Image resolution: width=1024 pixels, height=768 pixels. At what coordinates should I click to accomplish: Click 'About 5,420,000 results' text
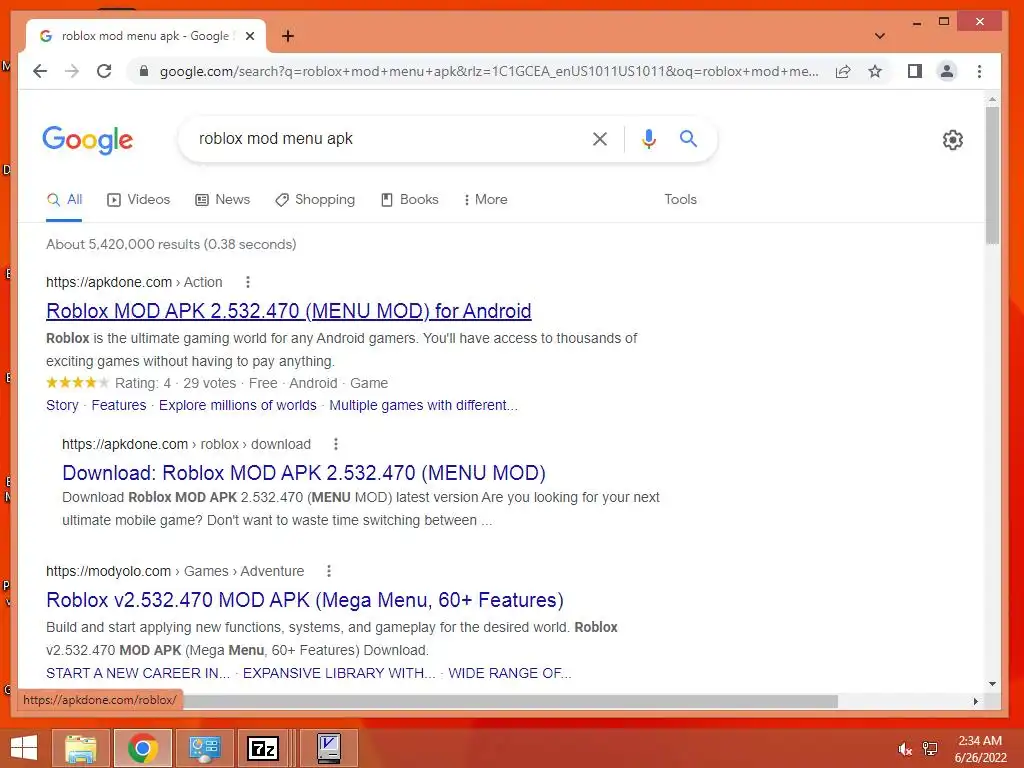[171, 244]
